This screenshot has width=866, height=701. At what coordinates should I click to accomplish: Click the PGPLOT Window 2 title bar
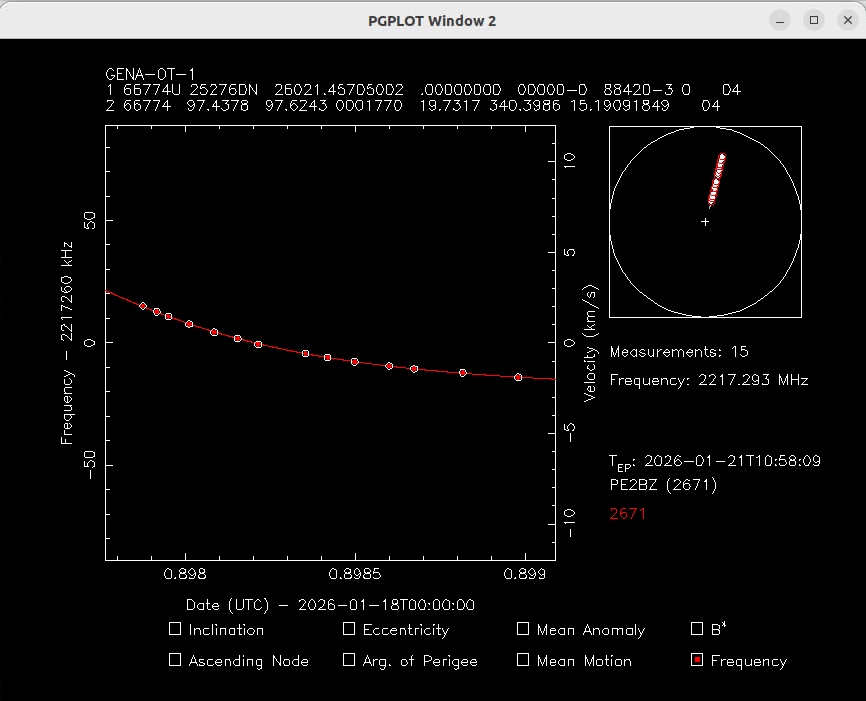[x=432, y=20]
